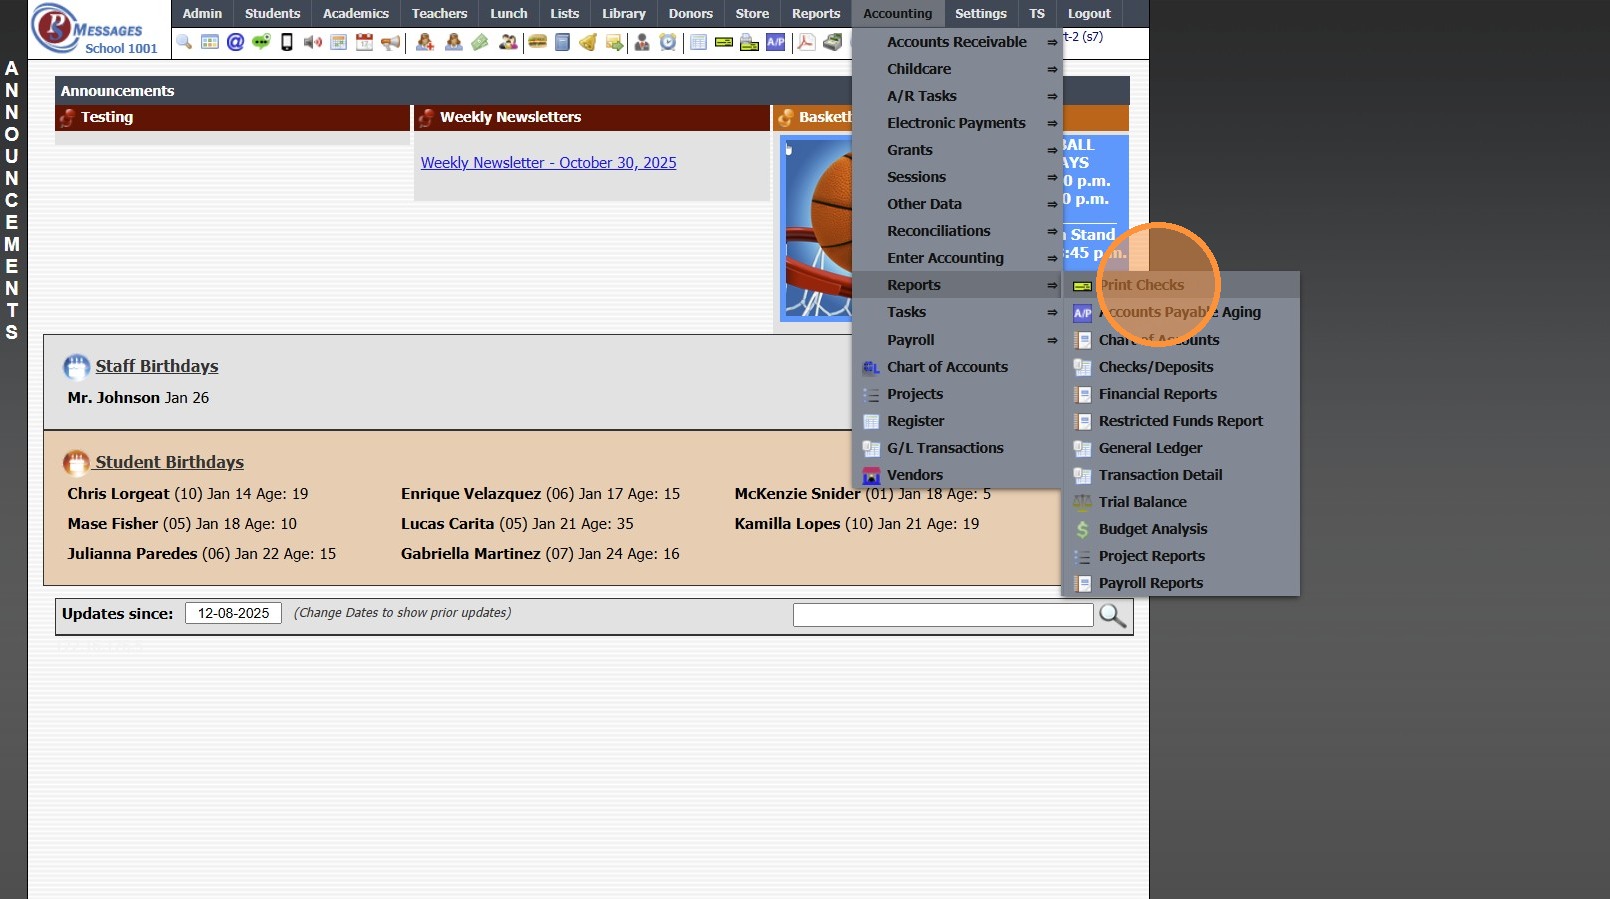Choose Accounts Payable Aging report
Image resolution: width=1610 pixels, height=899 pixels.
point(1180,312)
